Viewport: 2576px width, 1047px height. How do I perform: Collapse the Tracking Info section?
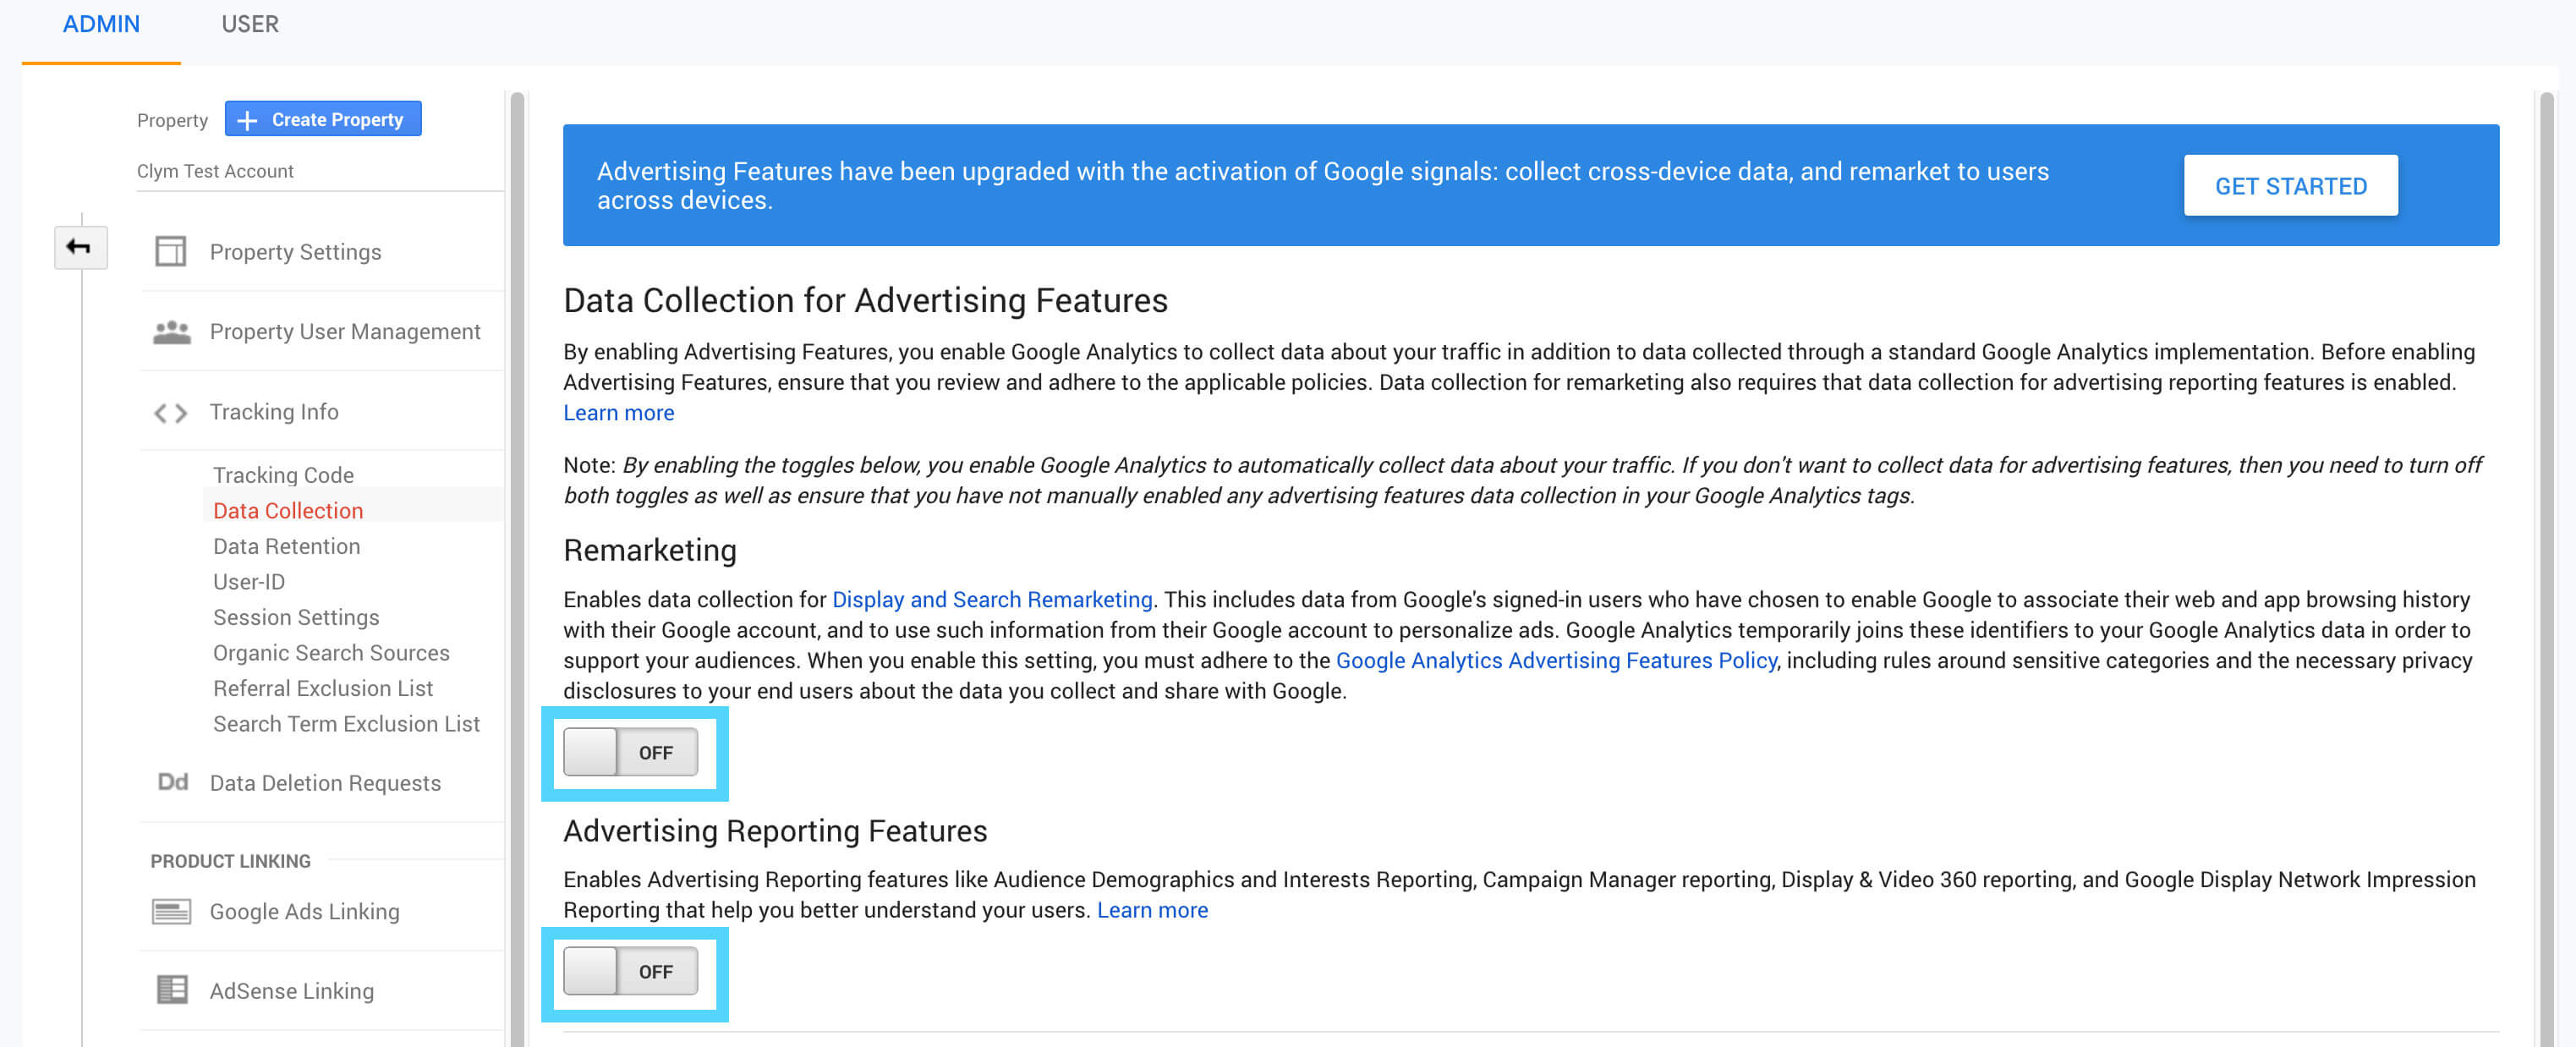274,412
